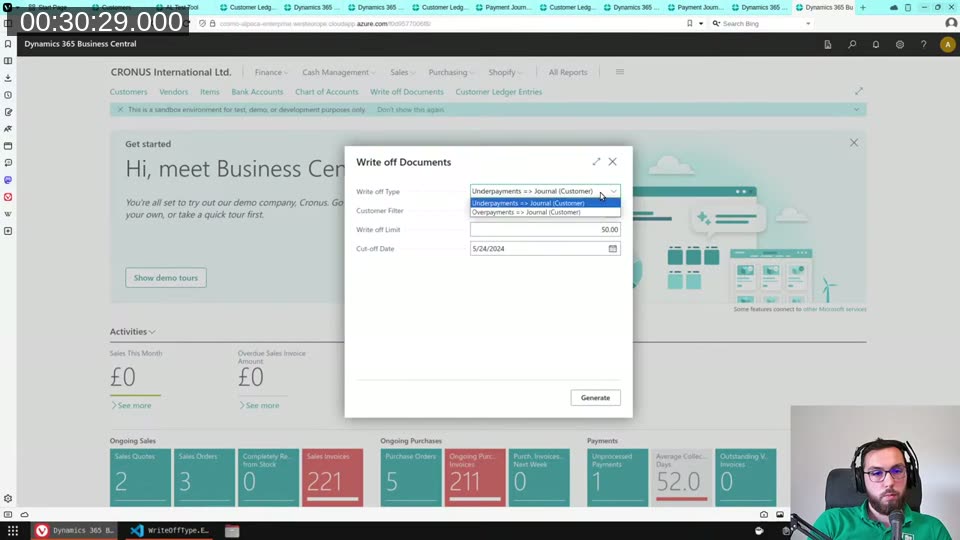
Task: Expand the sandbox notification chevron
Action: 856,110
